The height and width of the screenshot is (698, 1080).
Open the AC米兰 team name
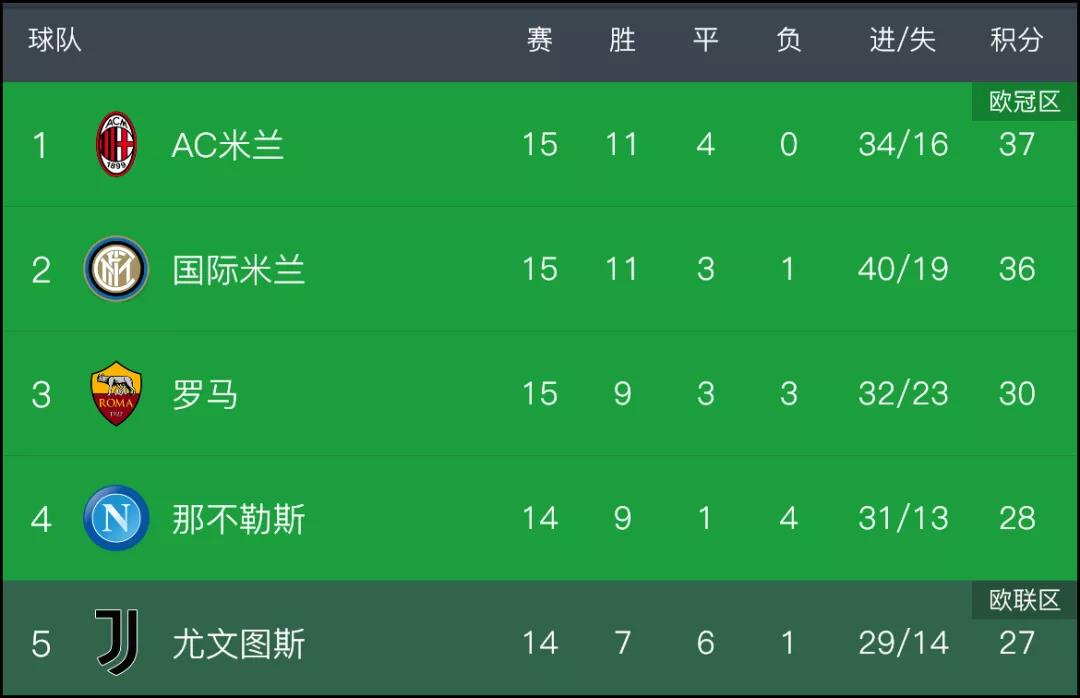(x=228, y=145)
